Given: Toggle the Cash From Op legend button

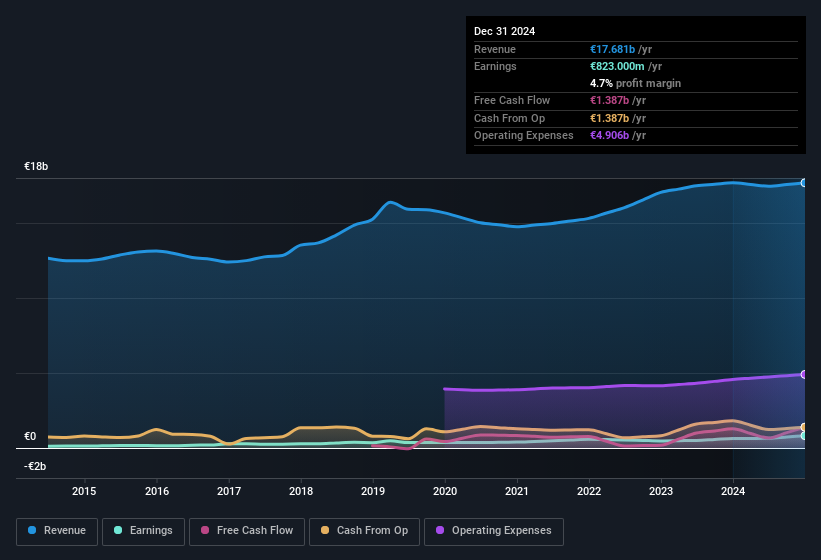Looking at the screenshot, I should 364,531.
